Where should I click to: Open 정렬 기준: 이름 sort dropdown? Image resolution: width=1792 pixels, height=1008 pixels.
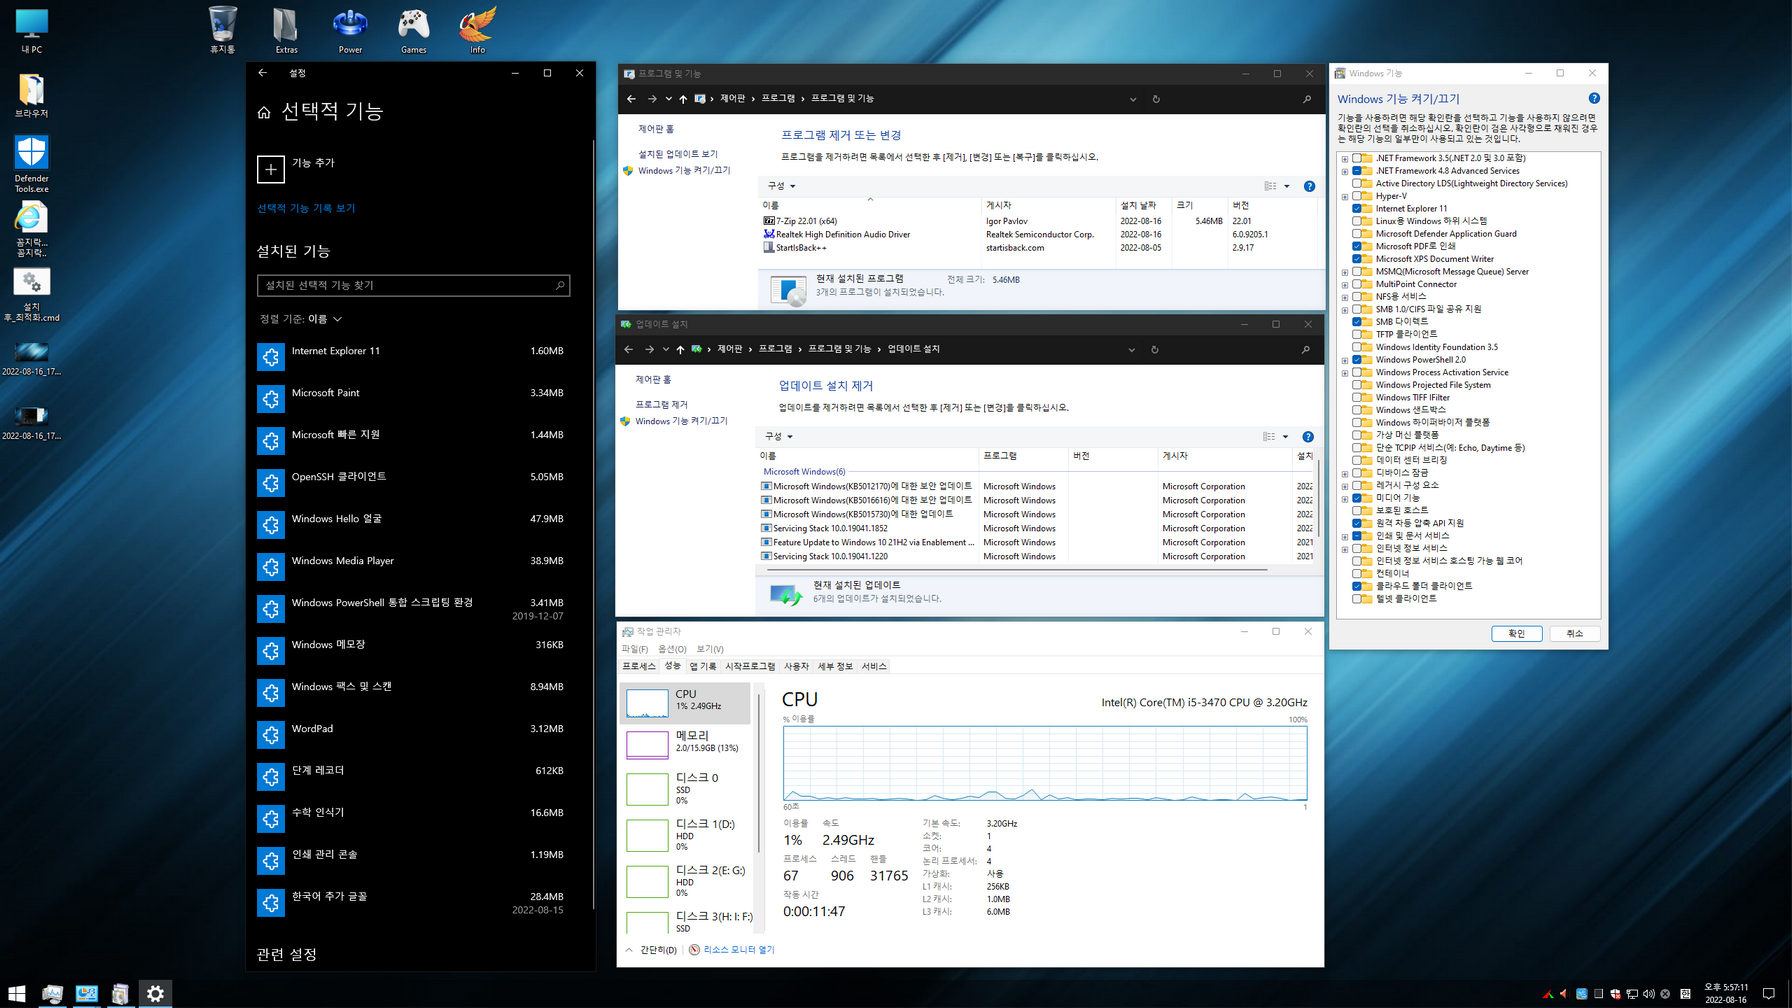[301, 319]
